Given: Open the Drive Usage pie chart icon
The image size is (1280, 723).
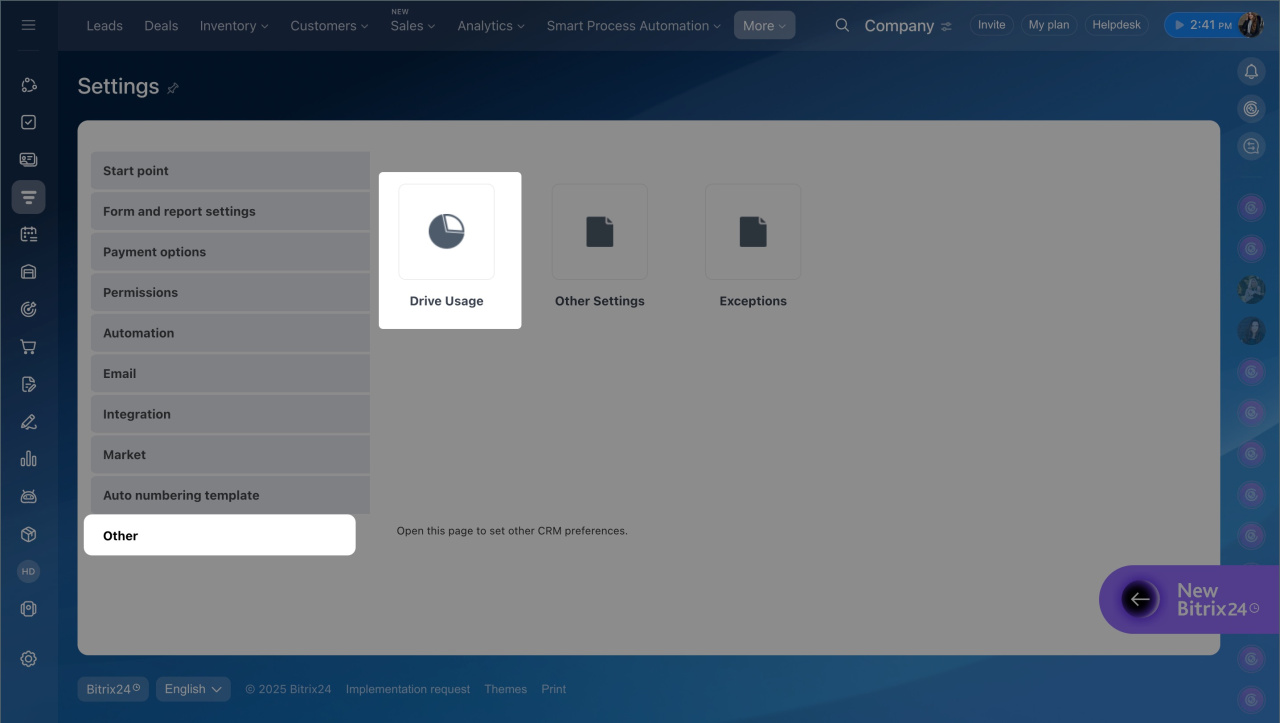Looking at the screenshot, I should (x=446, y=232).
